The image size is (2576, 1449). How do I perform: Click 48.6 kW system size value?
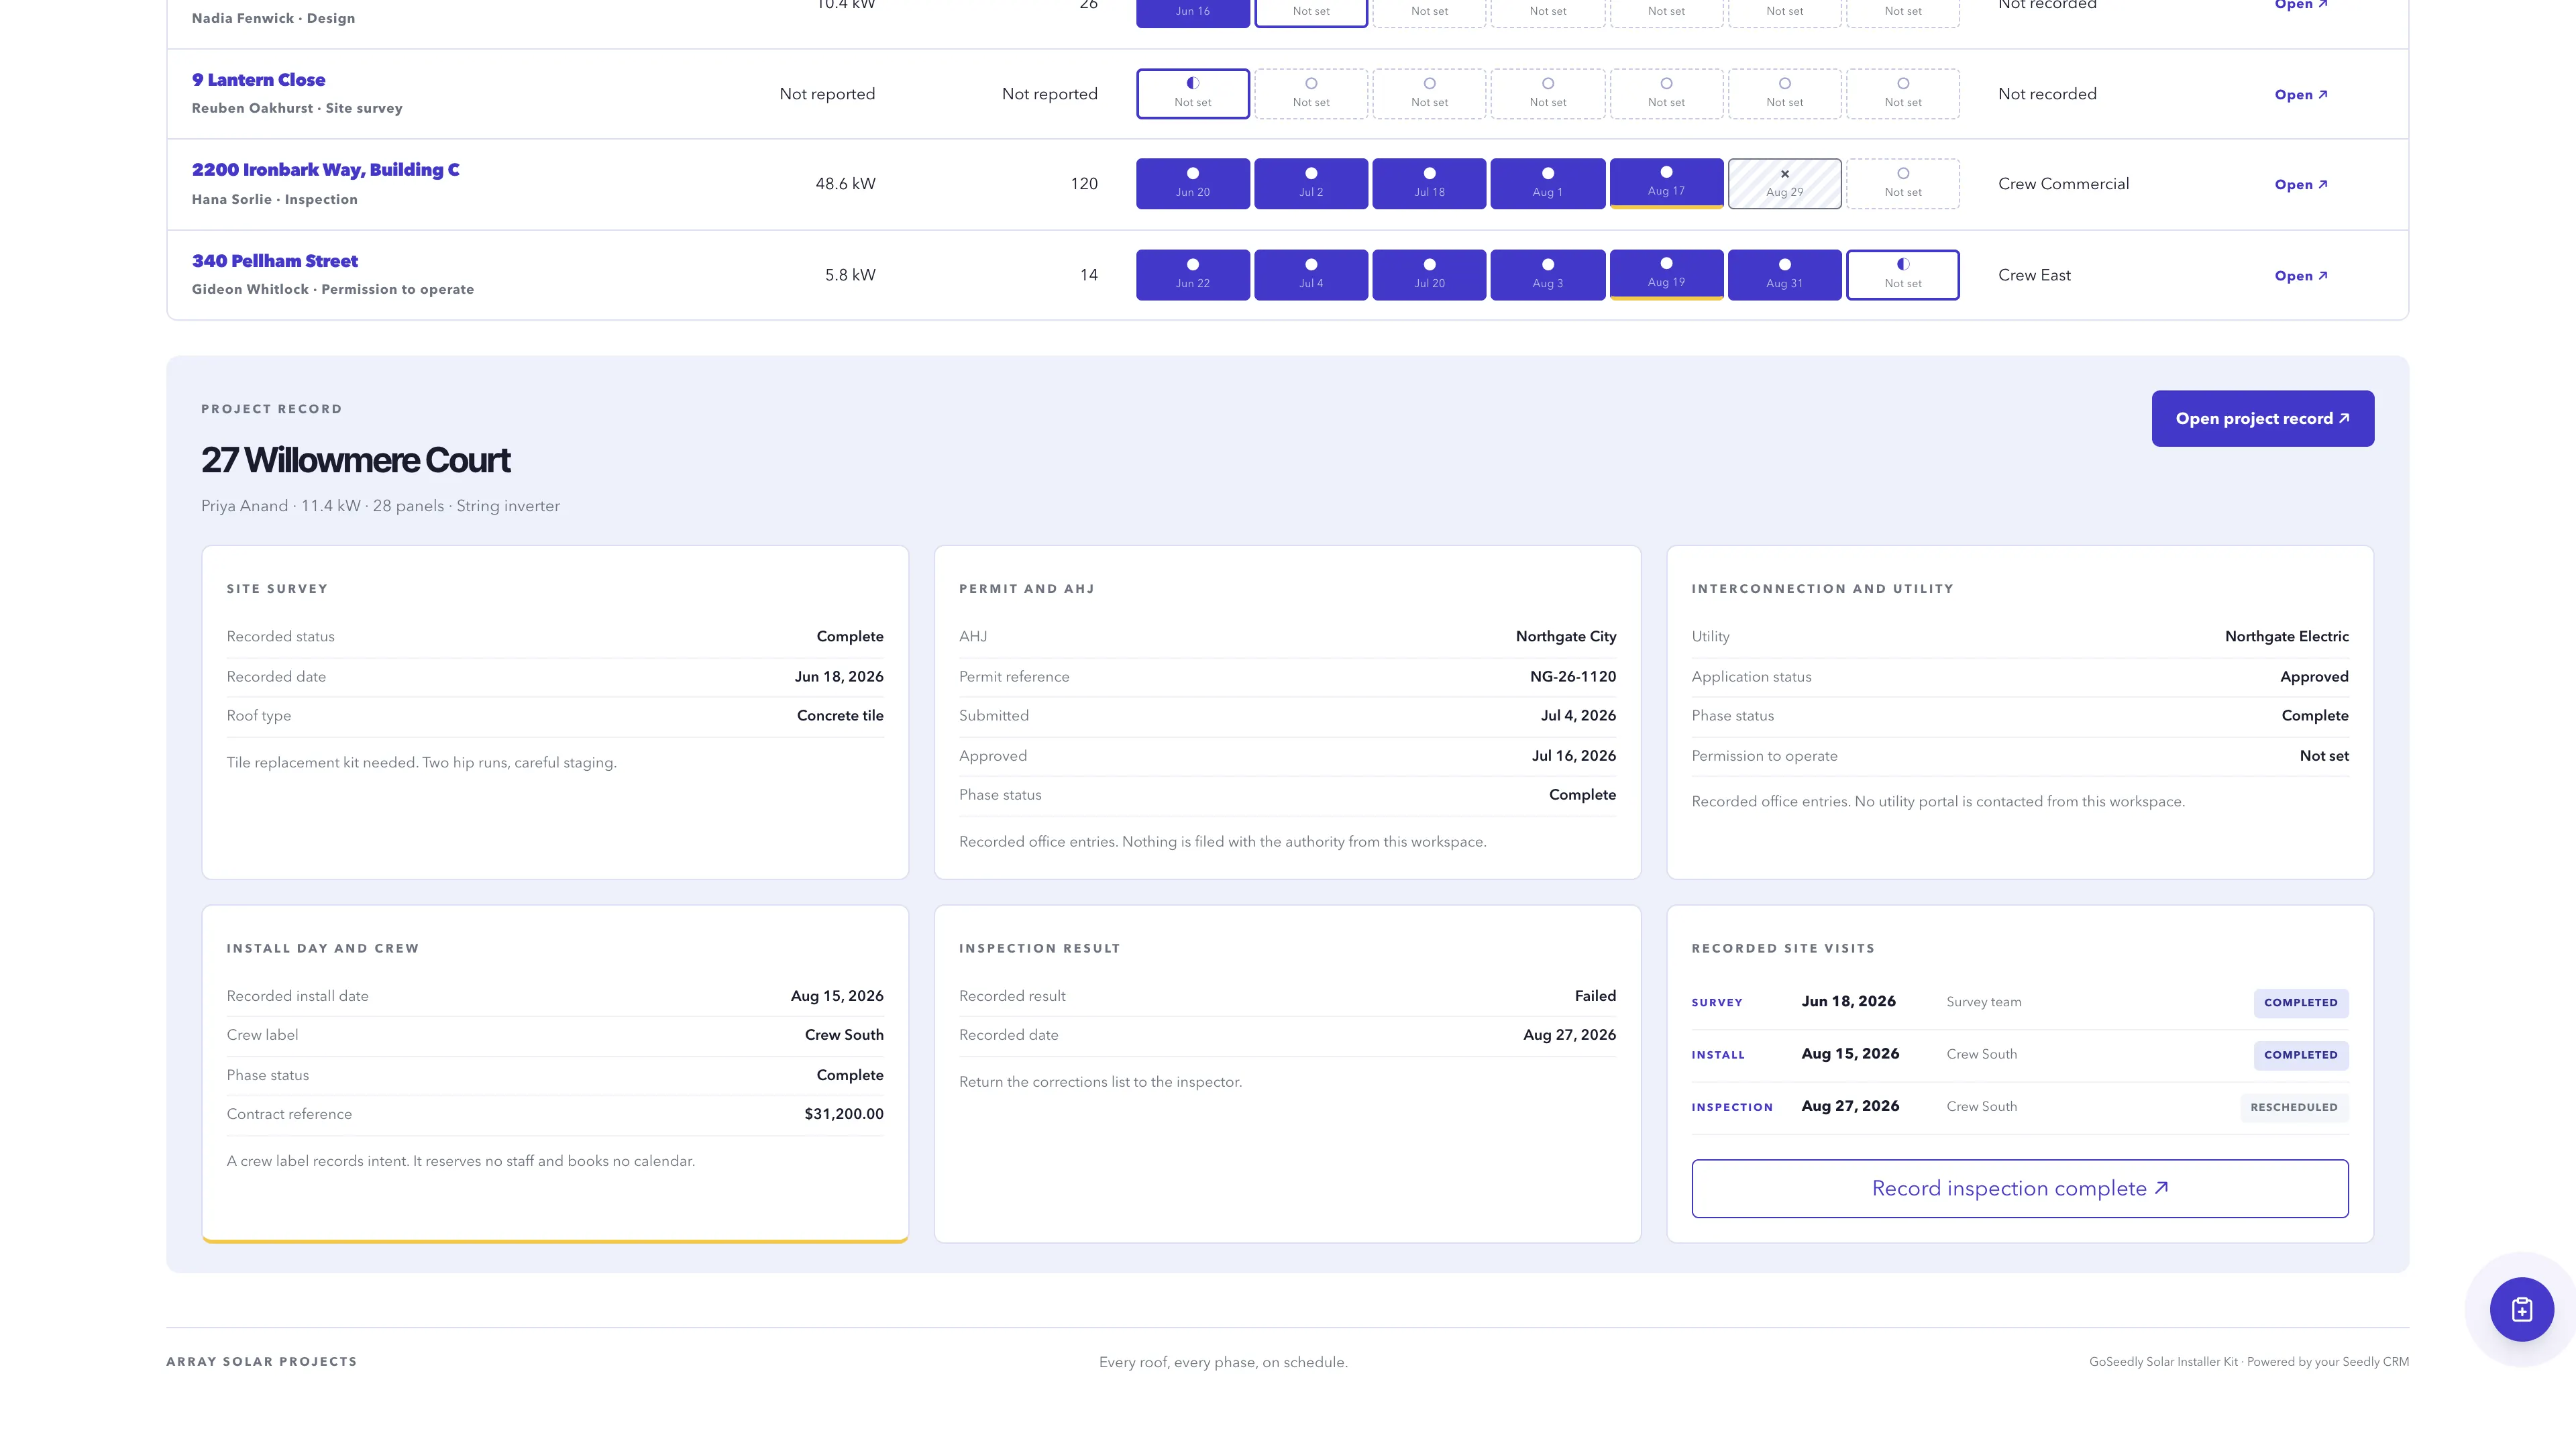[x=845, y=184]
